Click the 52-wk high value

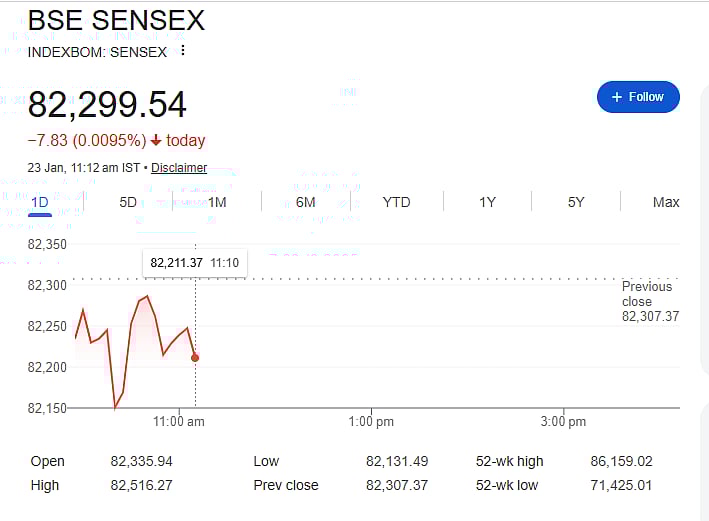[621, 461]
